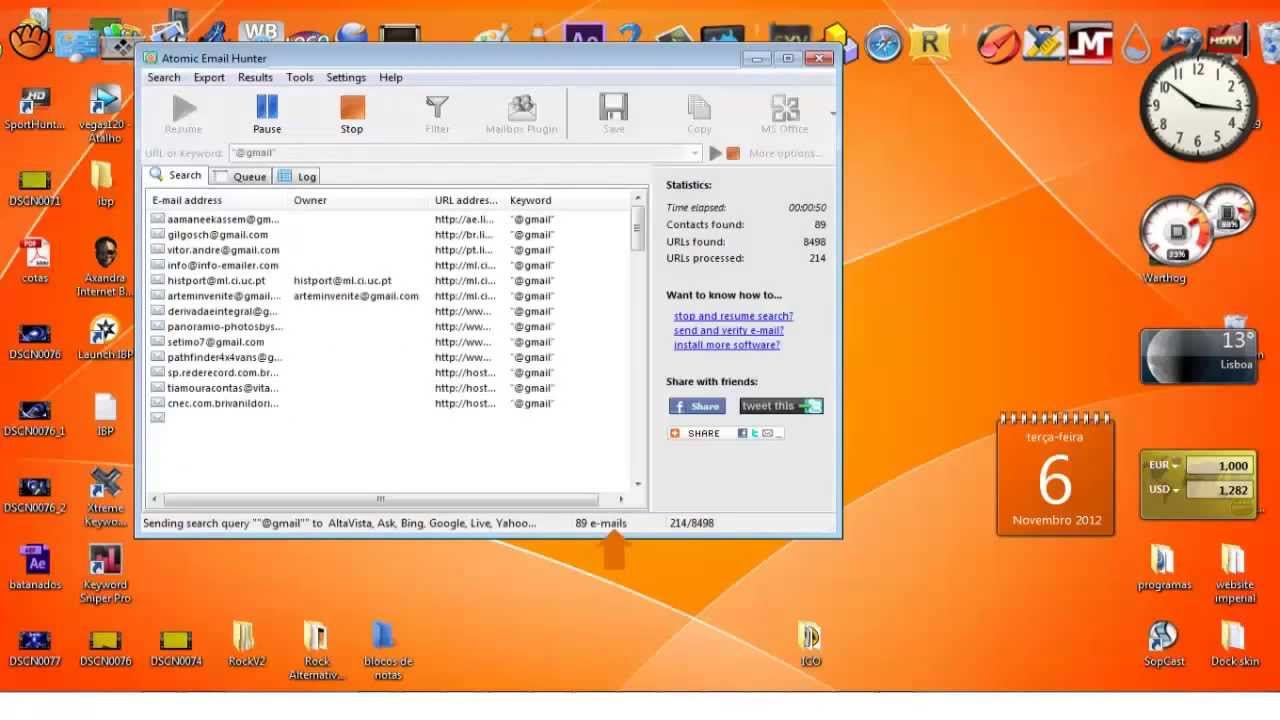
Task: Open More options link
Action: pos(785,153)
